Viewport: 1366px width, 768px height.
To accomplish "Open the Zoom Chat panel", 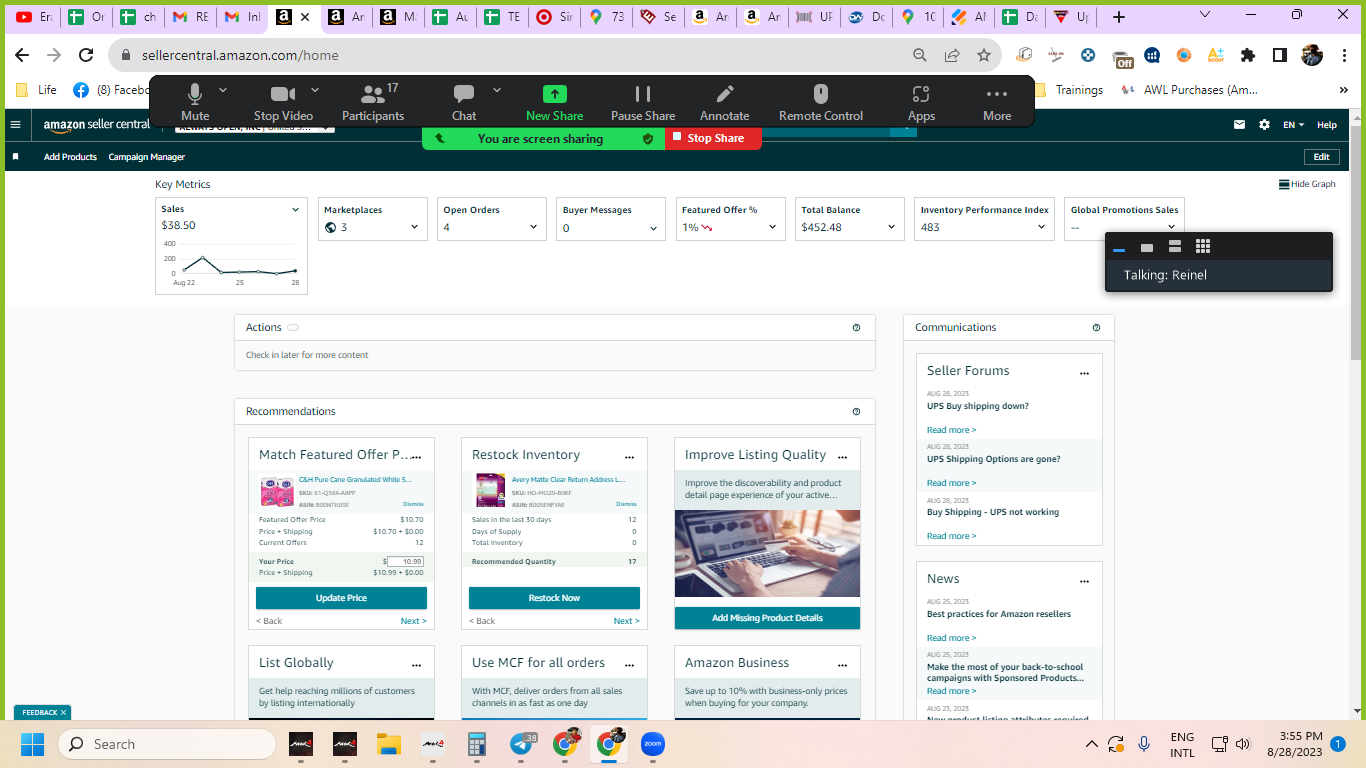I will click(464, 102).
